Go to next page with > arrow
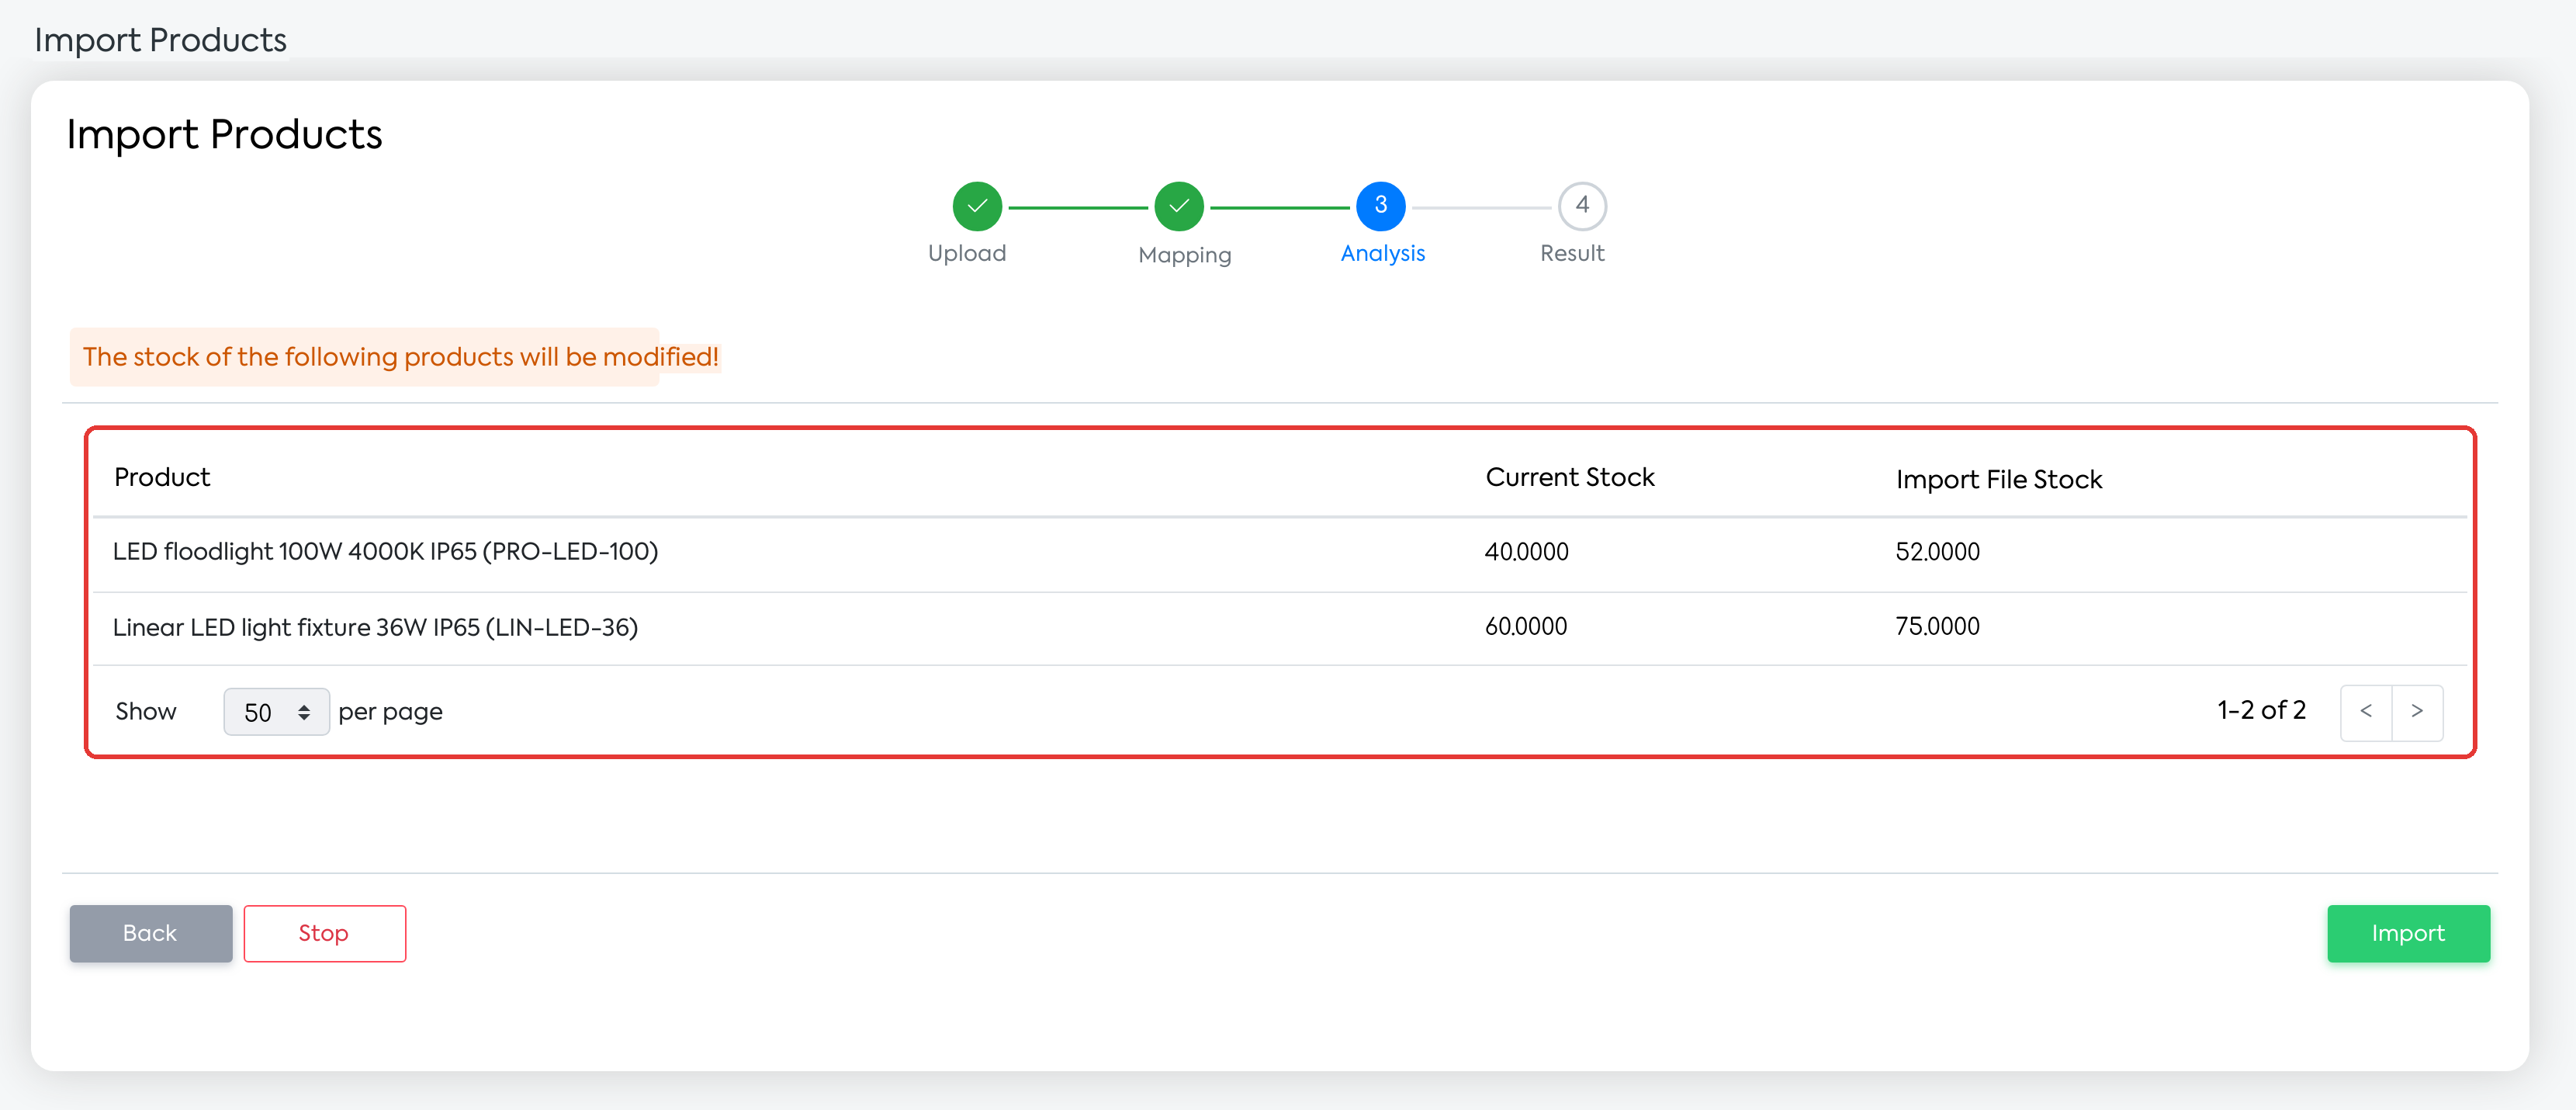 [2417, 711]
